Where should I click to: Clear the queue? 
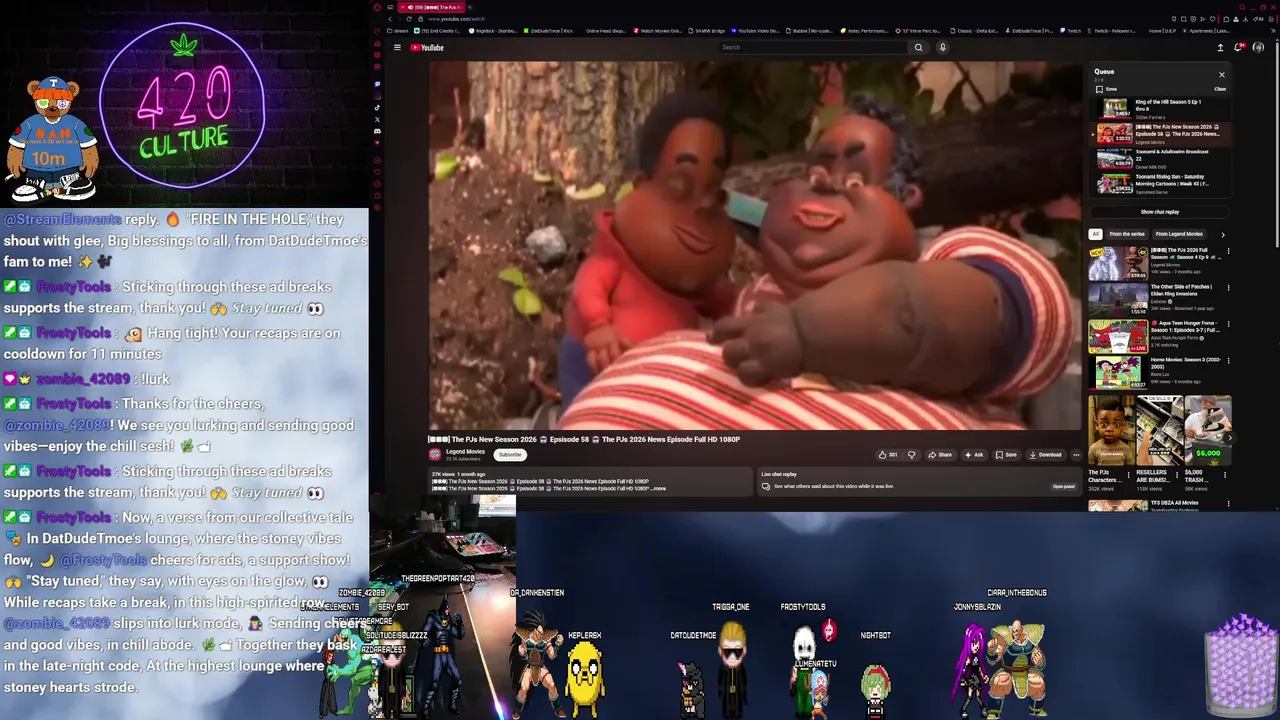pos(1220,89)
